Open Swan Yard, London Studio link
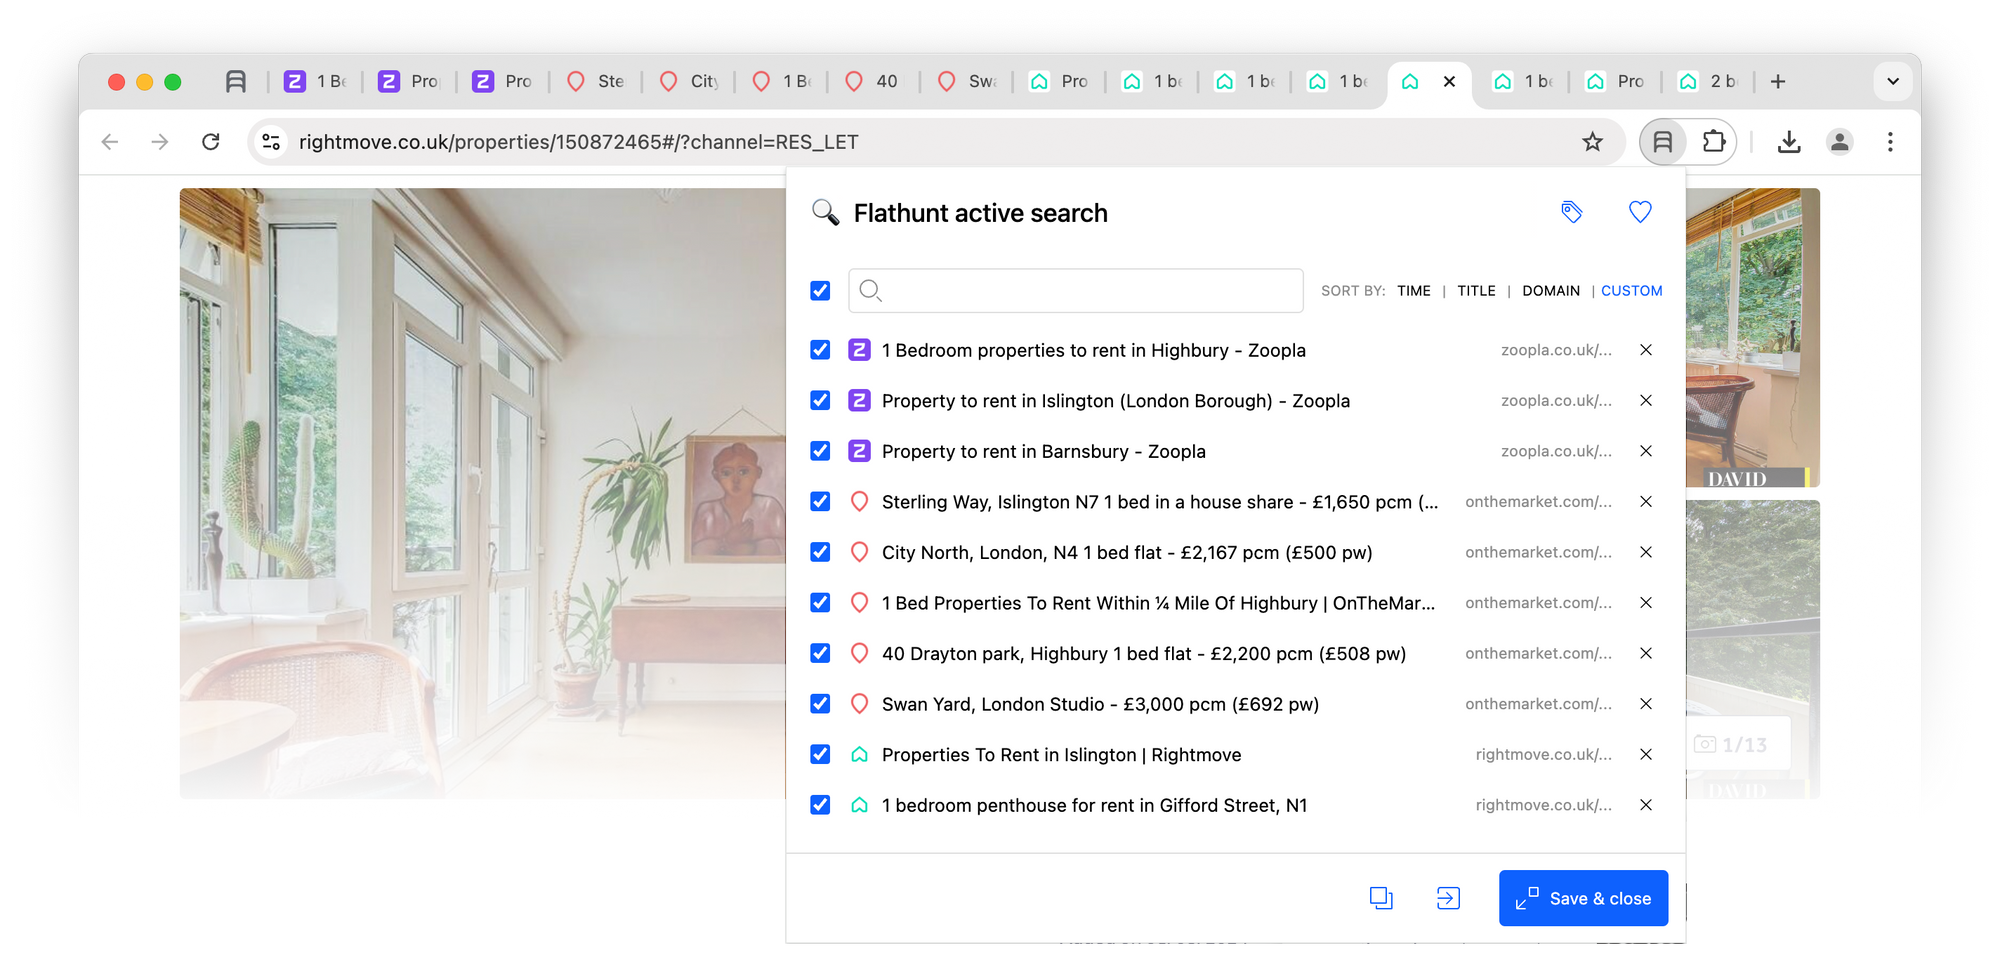The height and width of the screenshot is (955, 2000). pyautogui.click(x=1100, y=704)
